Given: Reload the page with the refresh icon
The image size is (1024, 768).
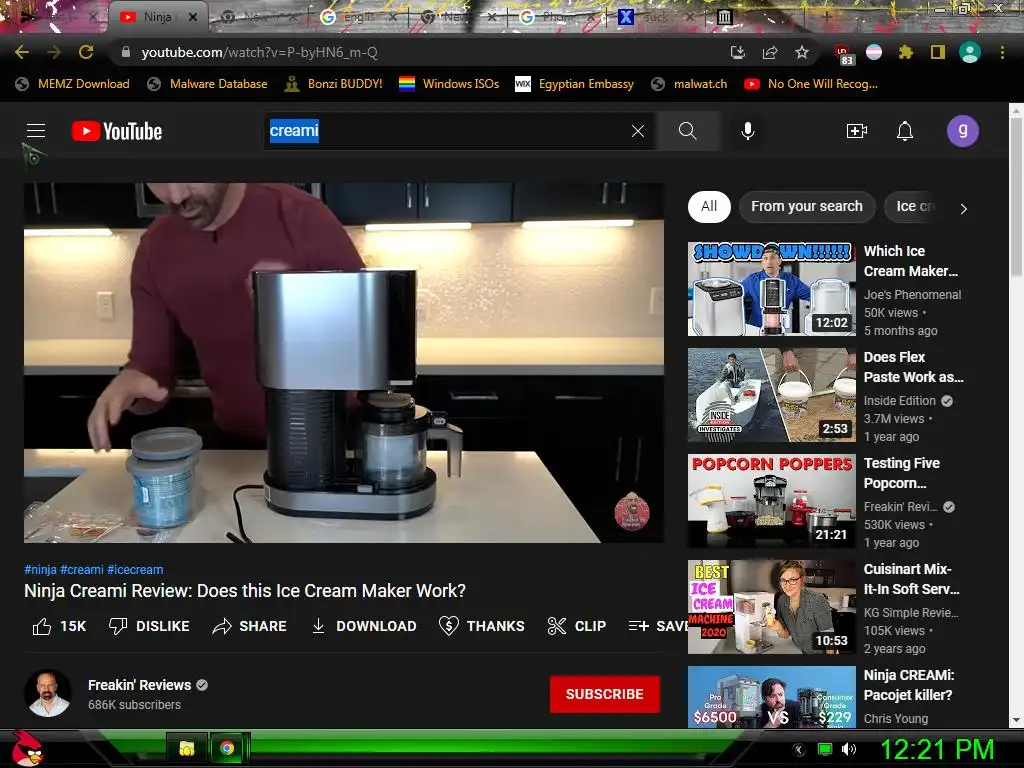Looking at the screenshot, I should [x=86, y=52].
